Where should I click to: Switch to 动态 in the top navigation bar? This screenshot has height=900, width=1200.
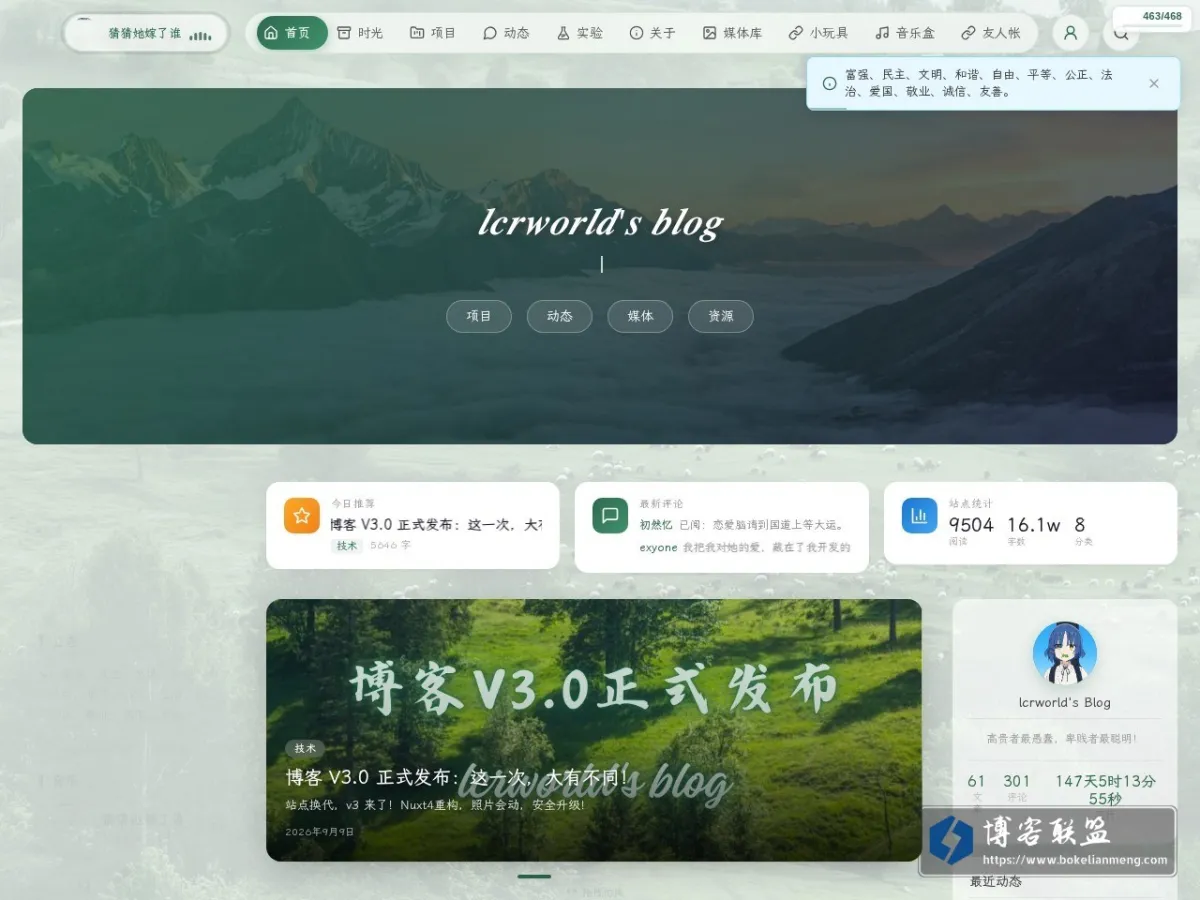point(506,33)
